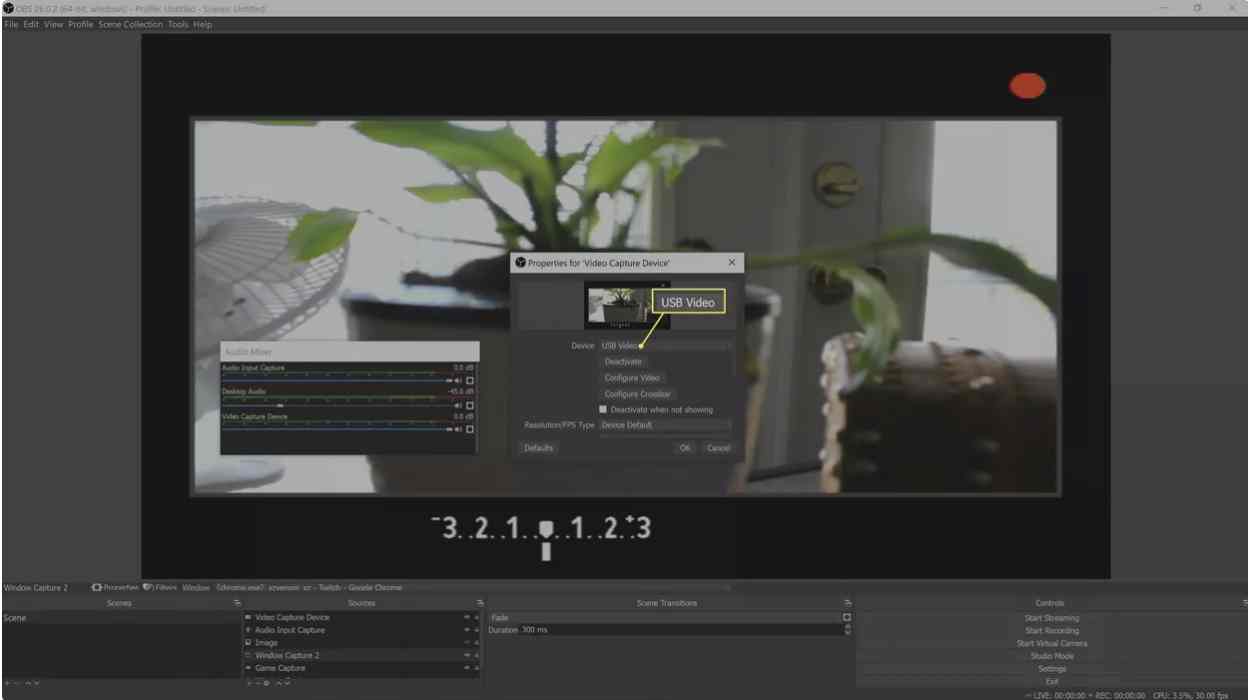Click Start Streaming

[x=1052, y=618]
